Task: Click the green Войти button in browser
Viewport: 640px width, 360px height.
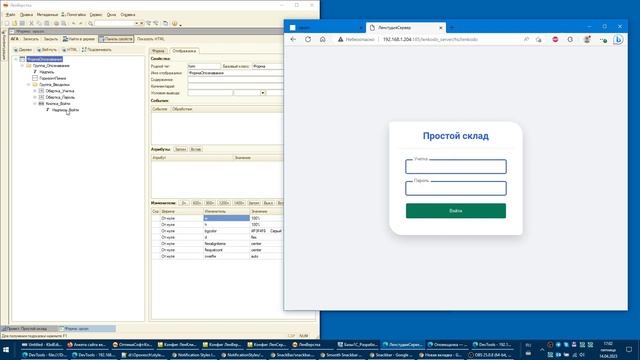Action: 456,211
